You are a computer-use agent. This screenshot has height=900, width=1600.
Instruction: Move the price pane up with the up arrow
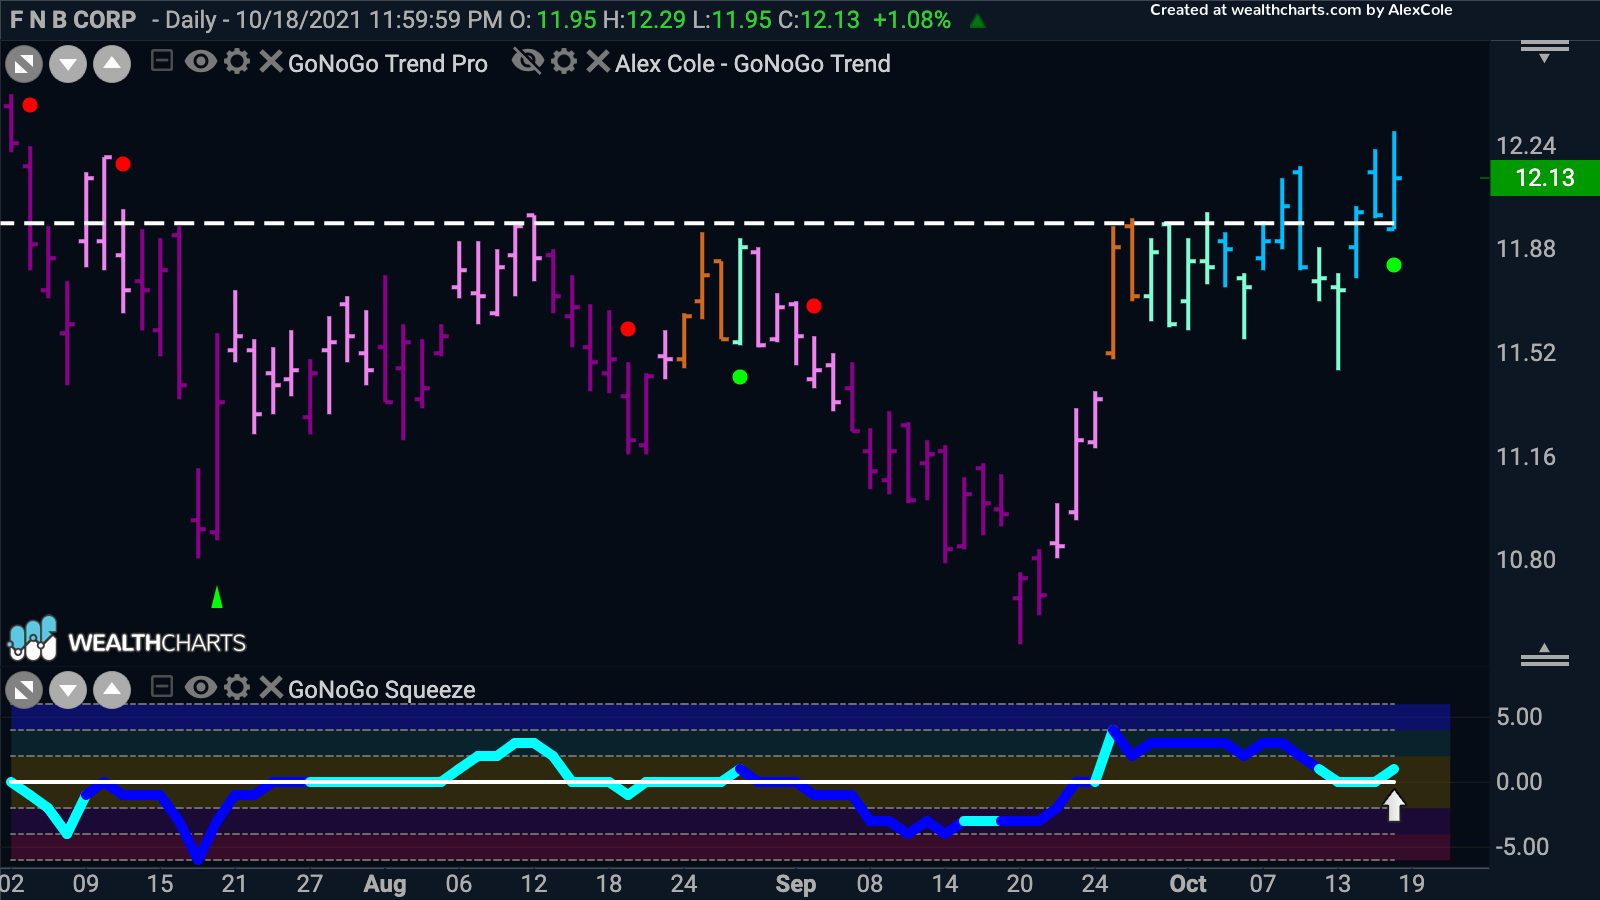(112, 65)
